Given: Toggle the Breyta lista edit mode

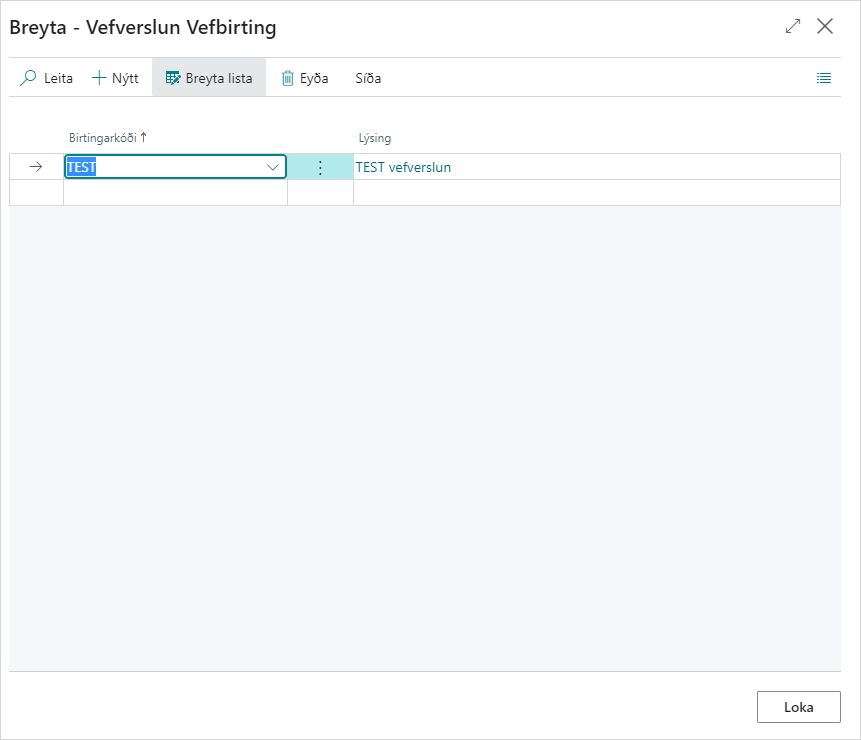Looking at the screenshot, I should pyautogui.click(x=209, y=78).
